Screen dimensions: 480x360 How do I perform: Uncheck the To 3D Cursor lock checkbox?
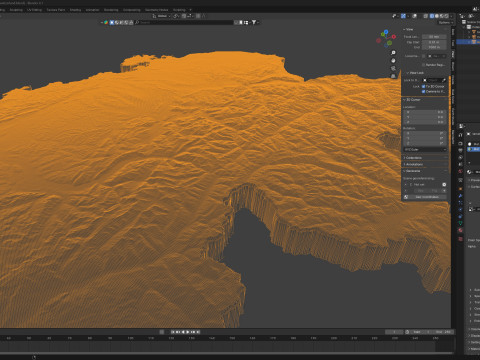click(424, 86)
